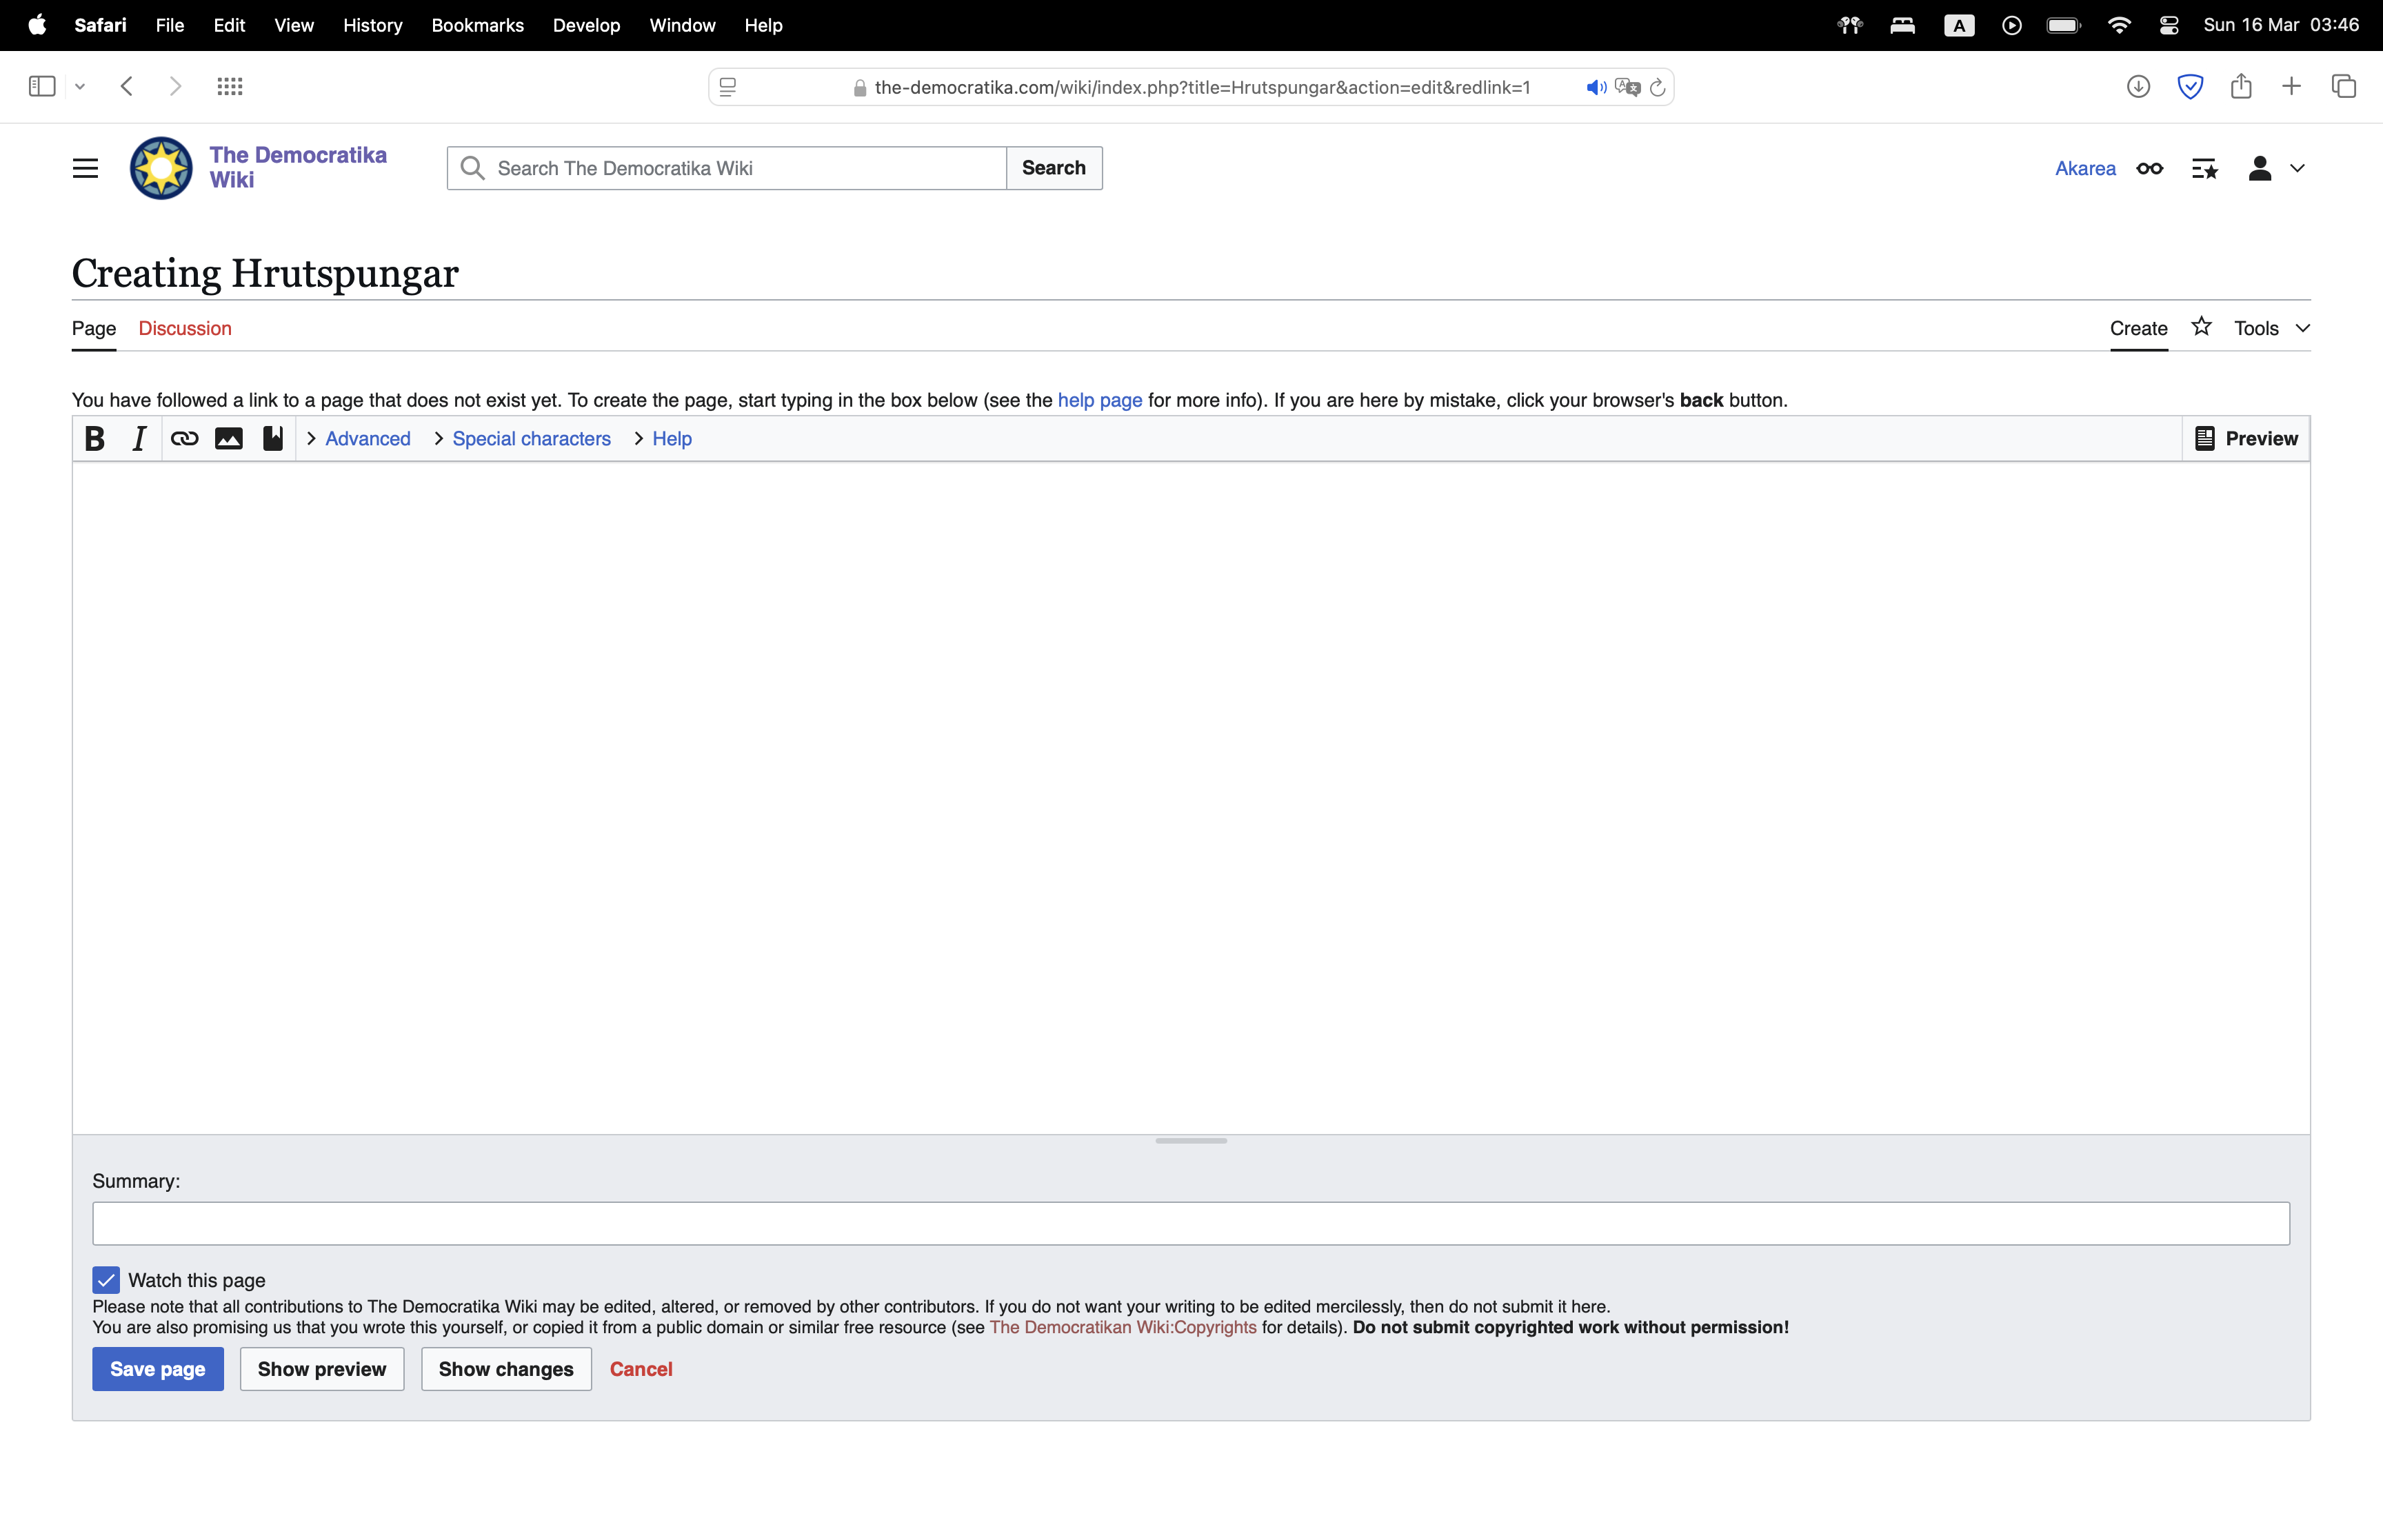Insert an embedded image file icon
The height and width of the screenshot is (1540, 2383).
point(228,438)
